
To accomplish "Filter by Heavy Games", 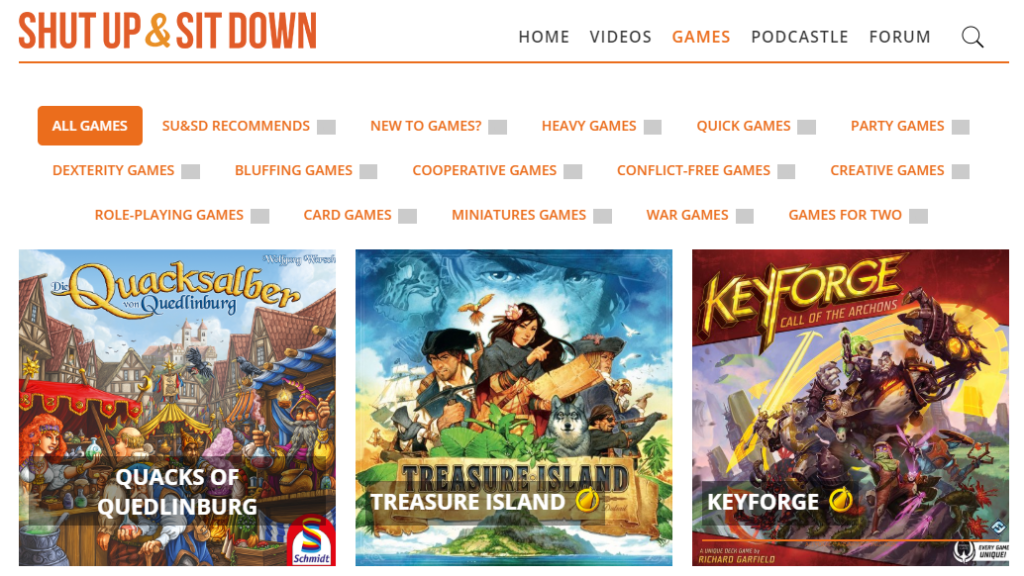I will (588, 126).
